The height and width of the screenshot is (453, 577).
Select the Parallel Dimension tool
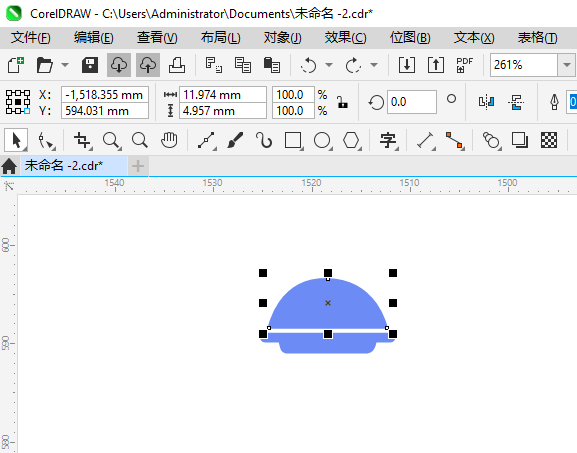(x=425, y=140)
